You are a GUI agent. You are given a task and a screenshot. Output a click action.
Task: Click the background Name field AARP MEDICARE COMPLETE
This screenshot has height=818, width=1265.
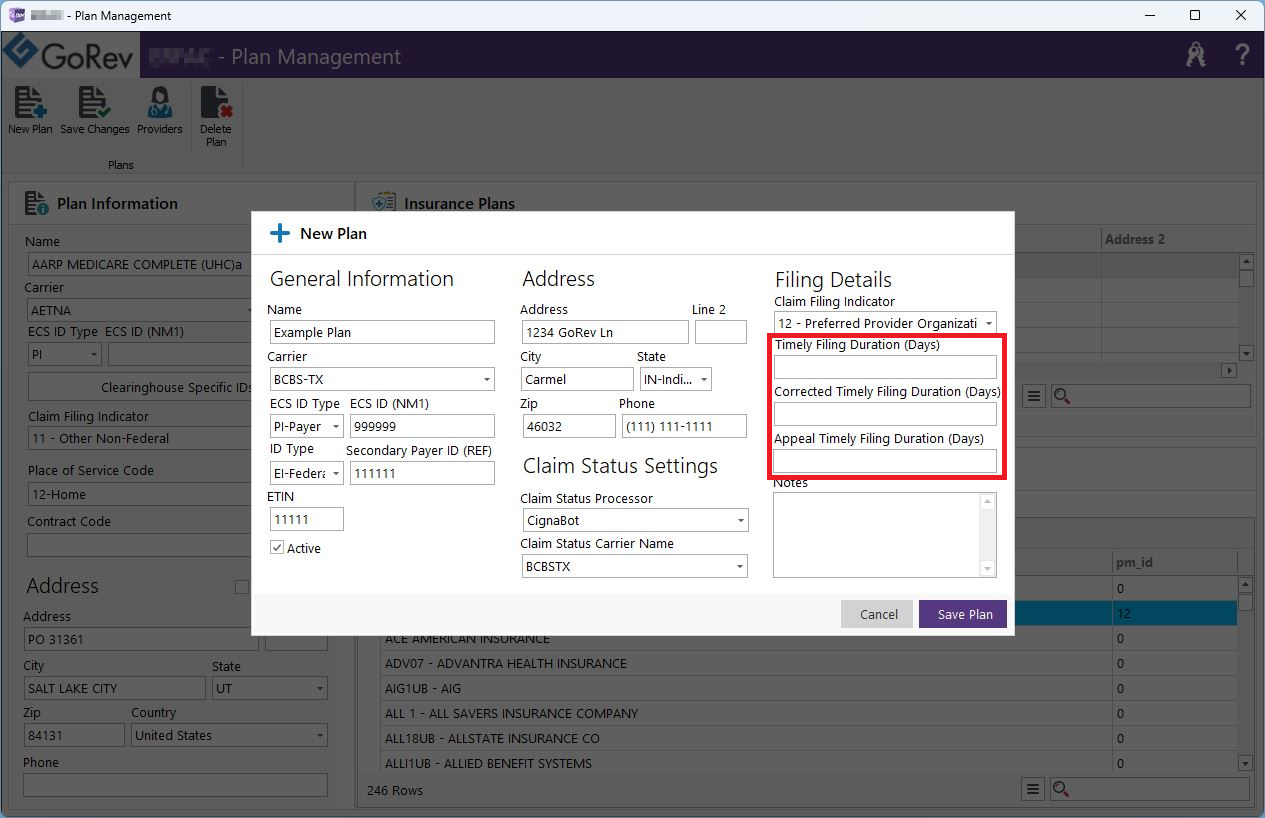(x=140, y=265)
